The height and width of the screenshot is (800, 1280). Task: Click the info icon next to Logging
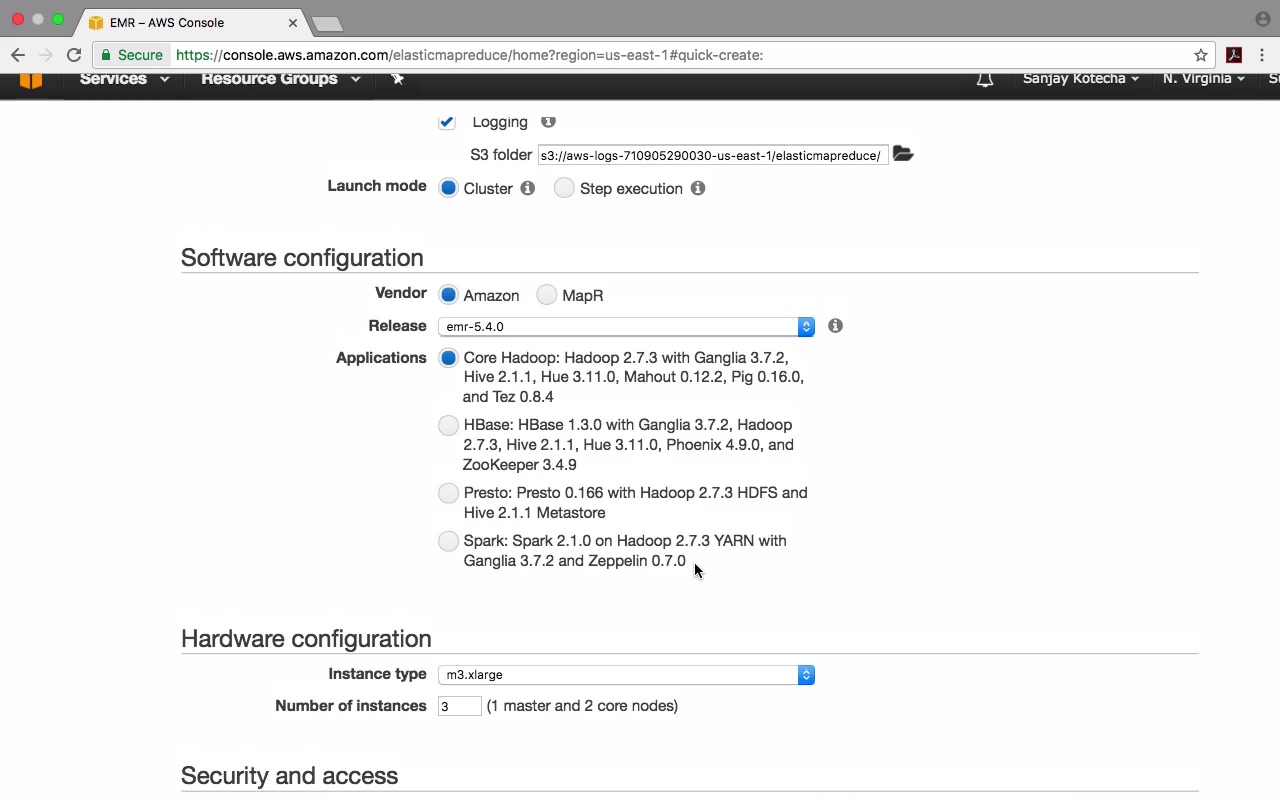(x=548, y=121)
